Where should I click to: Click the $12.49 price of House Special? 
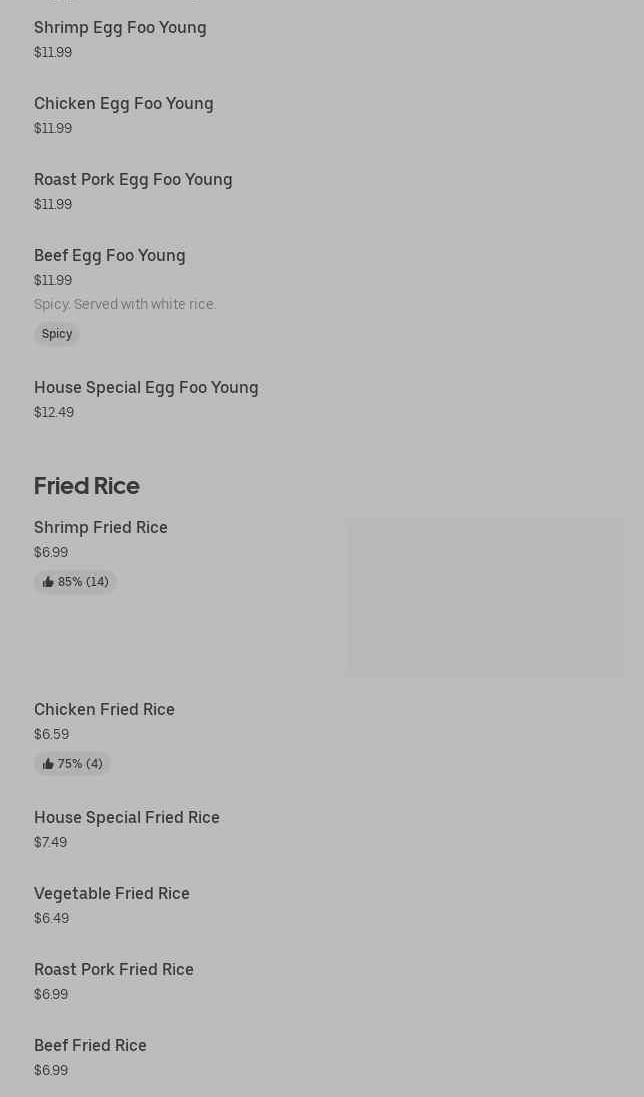point(54,412)
